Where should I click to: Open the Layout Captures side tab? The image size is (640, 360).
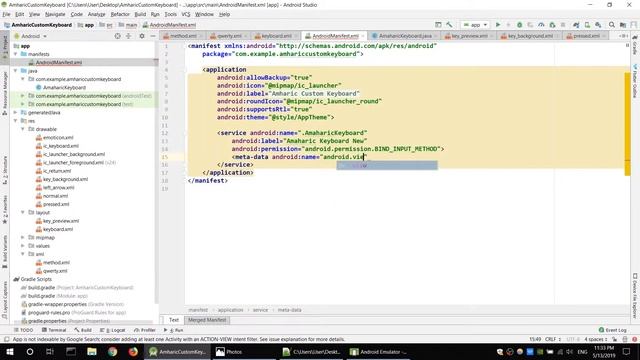point(5,300)
